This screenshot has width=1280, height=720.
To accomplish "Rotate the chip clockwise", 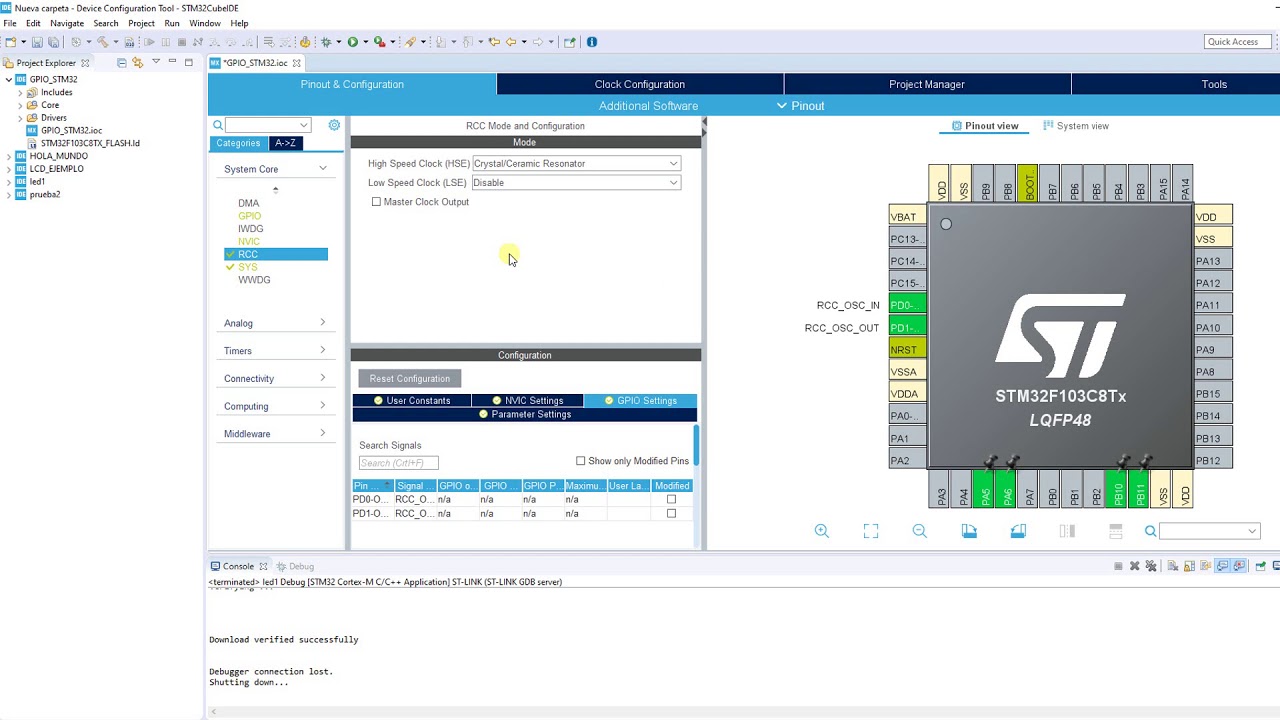I will point(969,531).
